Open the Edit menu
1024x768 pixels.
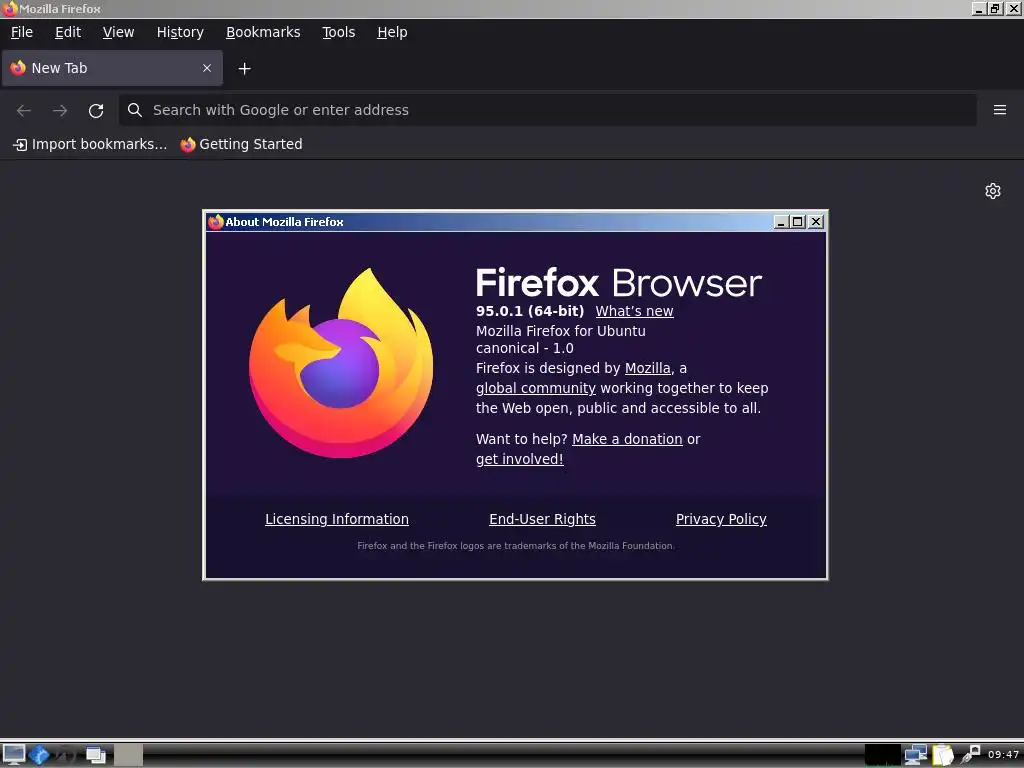tap(68, 32)
